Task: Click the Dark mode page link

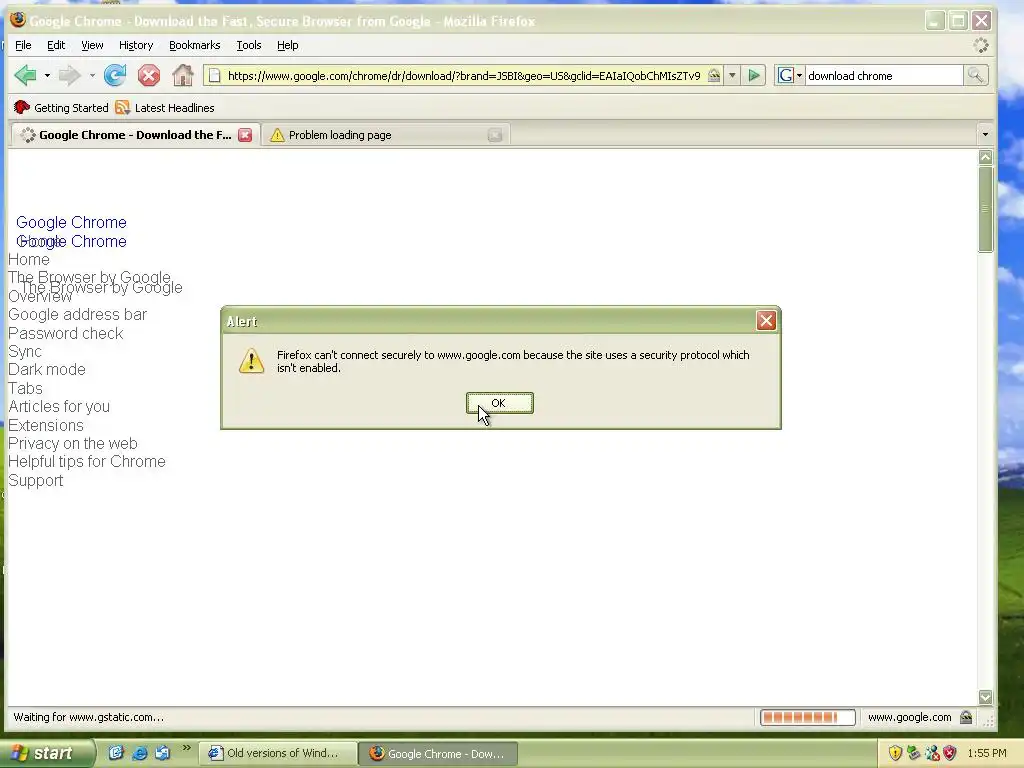Action: pyautogui.click(x=47, y=370)
